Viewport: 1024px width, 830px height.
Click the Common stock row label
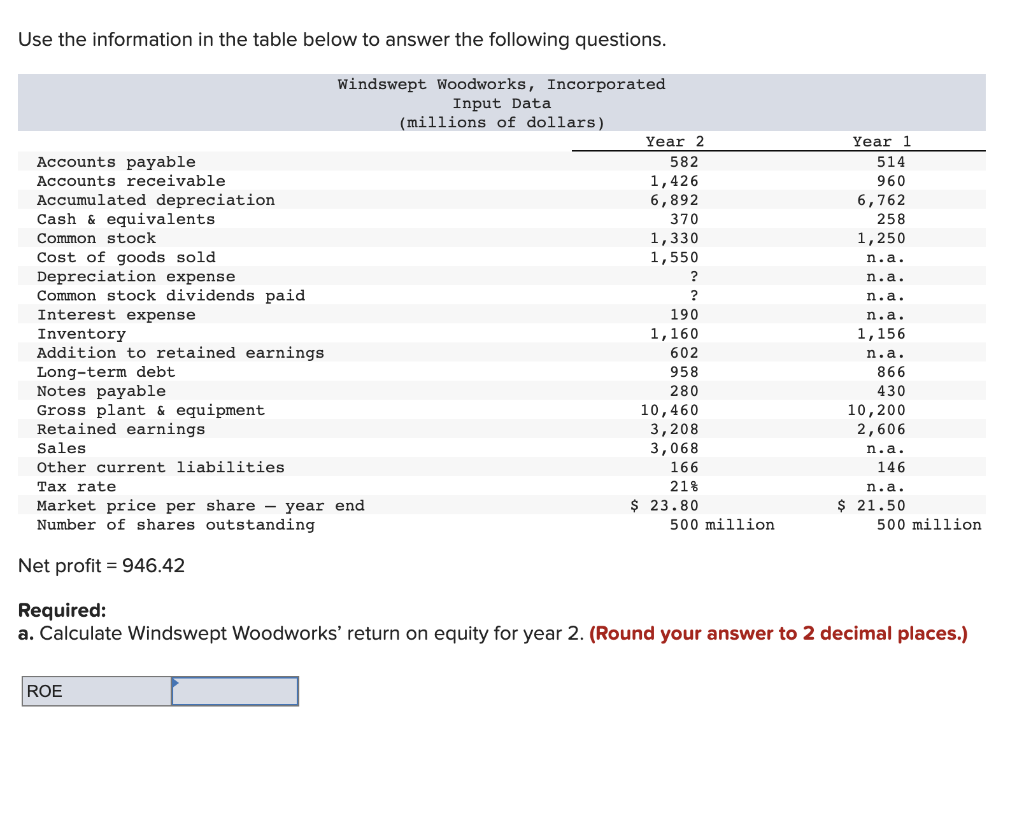(96, 238)
